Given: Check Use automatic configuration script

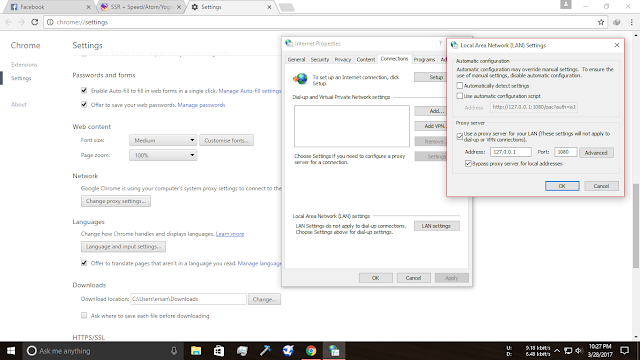Looking at the screenshot, I should click(x=460, y=96).
